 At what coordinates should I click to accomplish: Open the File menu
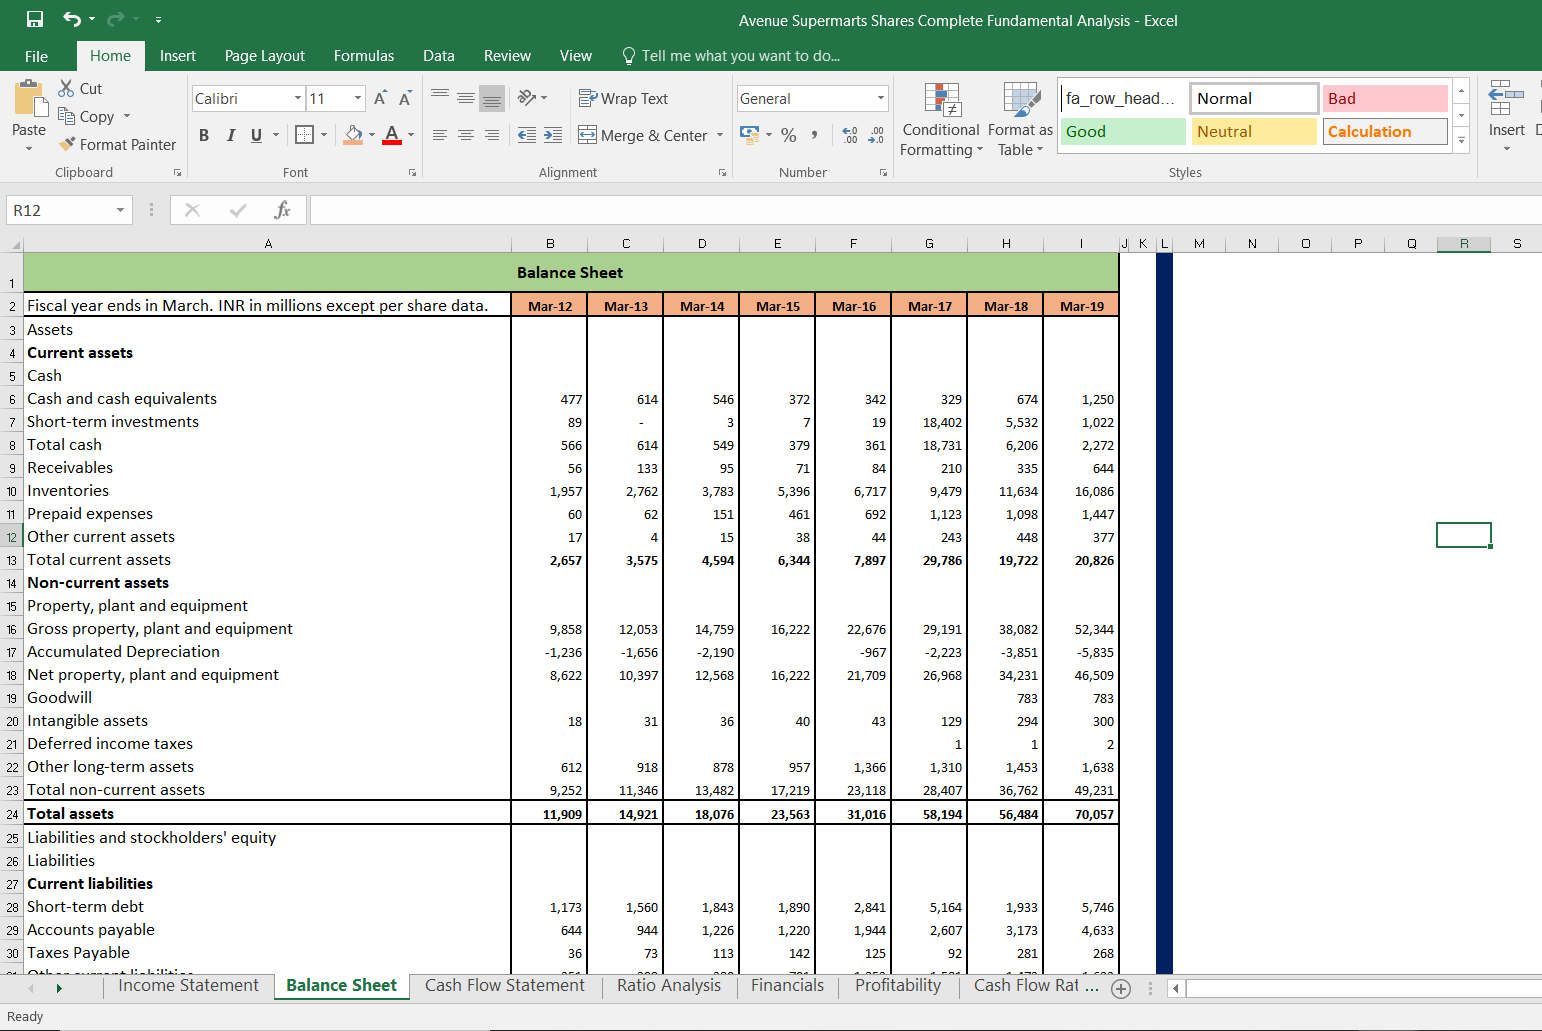click(x=36, y=56)
